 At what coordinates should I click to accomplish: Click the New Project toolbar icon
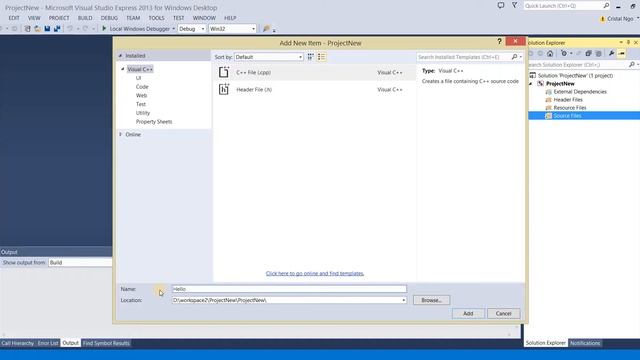coord(27,29)
